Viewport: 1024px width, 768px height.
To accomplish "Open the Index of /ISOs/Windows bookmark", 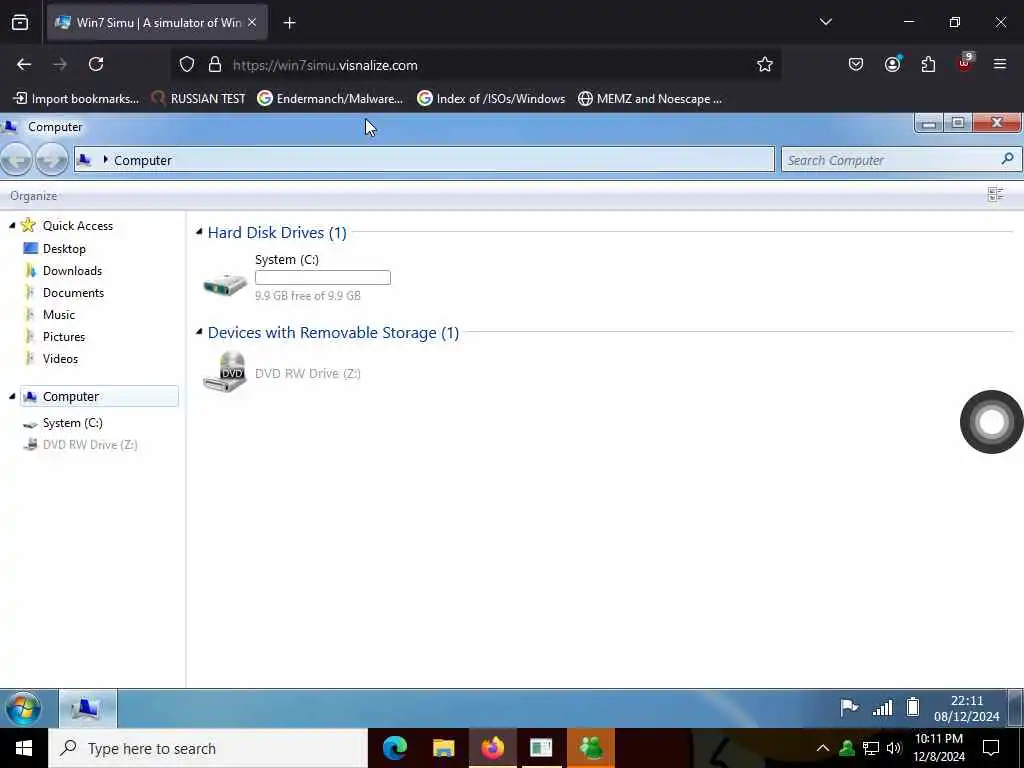I will pos(491,99).
